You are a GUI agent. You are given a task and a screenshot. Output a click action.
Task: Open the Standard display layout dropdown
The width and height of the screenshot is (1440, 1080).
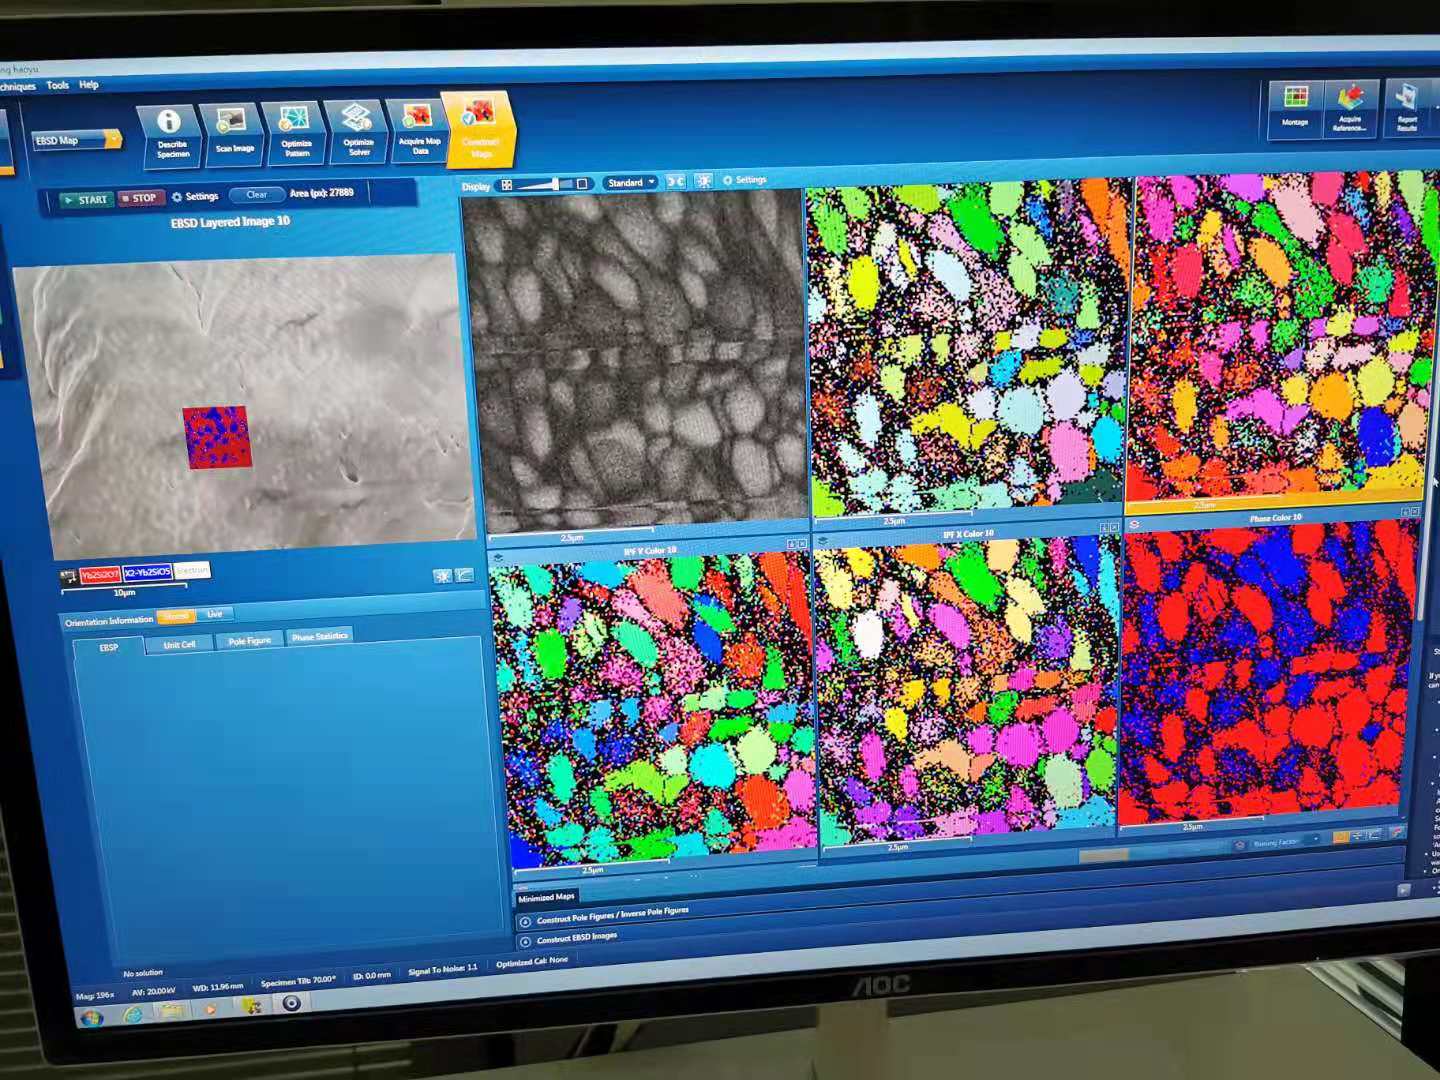click(630, 183)
